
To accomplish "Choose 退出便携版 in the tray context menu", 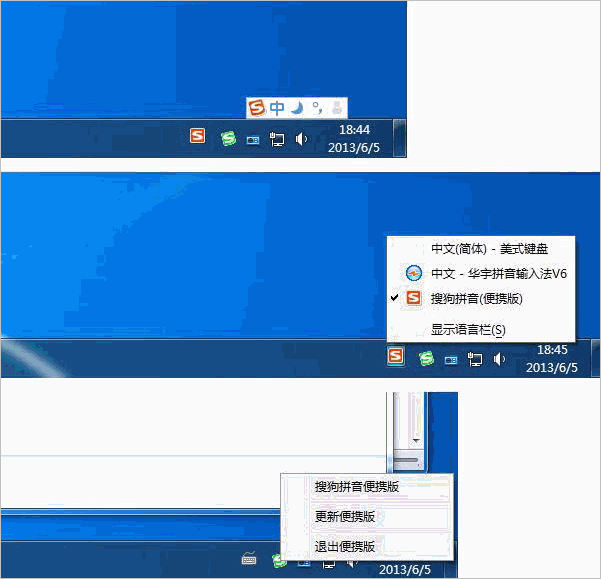I will 367,547.
